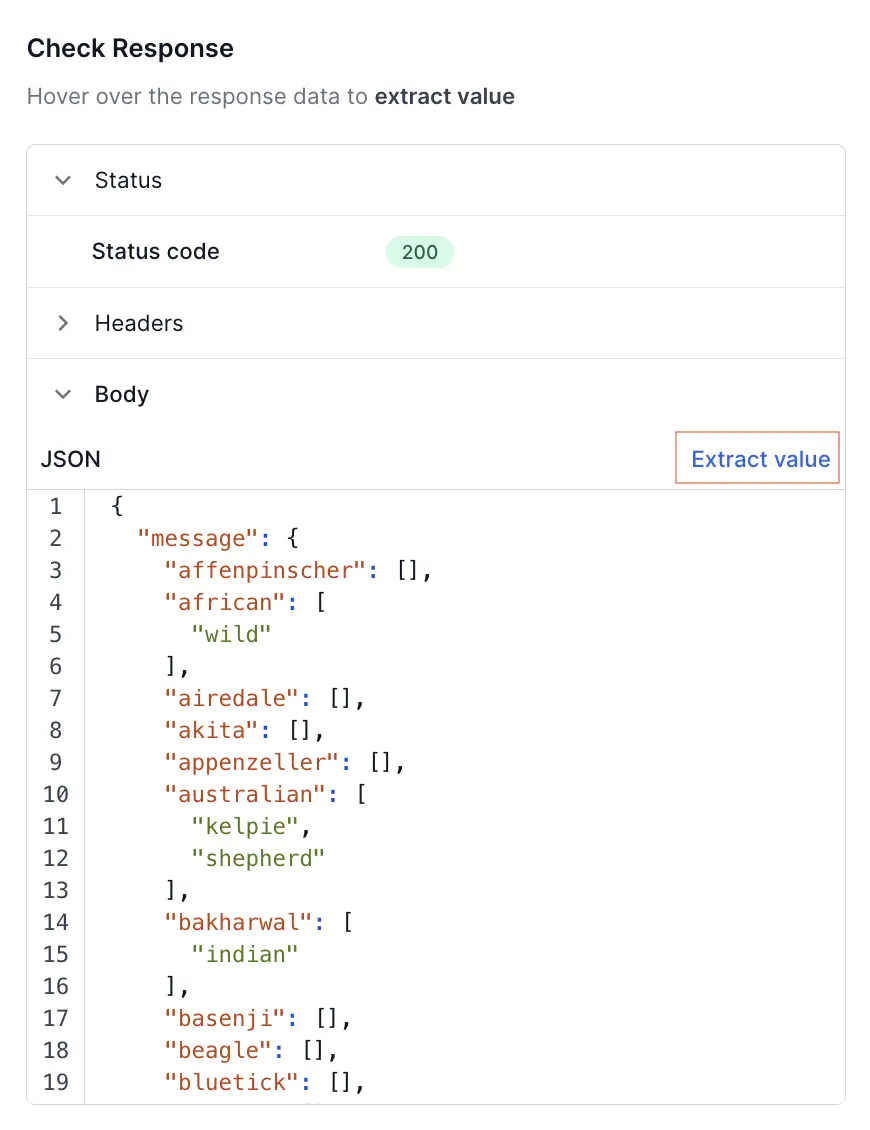870x1130 pixels.
Task: Select the "message" key in JSON
Action: (197, 538)
